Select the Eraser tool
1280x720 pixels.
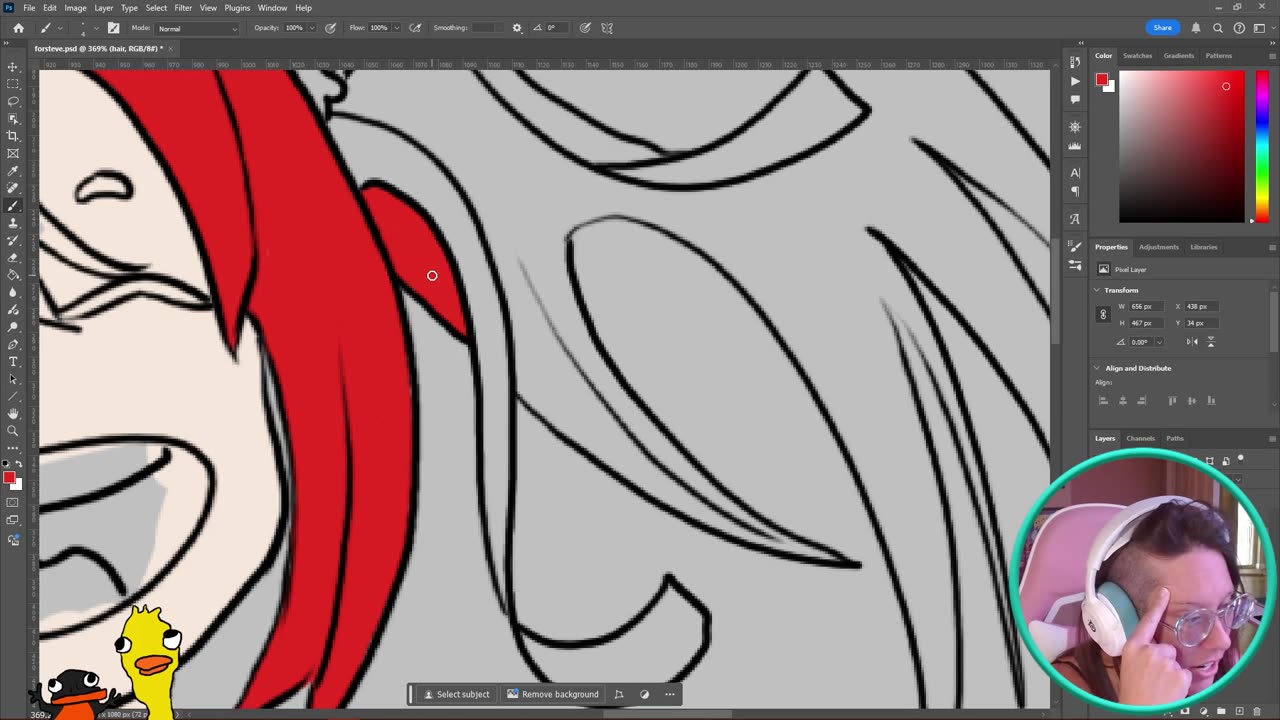click(x=13, y=257)
